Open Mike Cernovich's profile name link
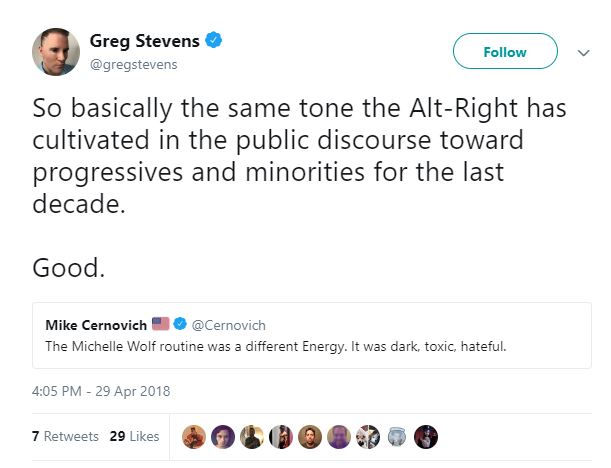The image size is (611, 468). pos(96,325)
